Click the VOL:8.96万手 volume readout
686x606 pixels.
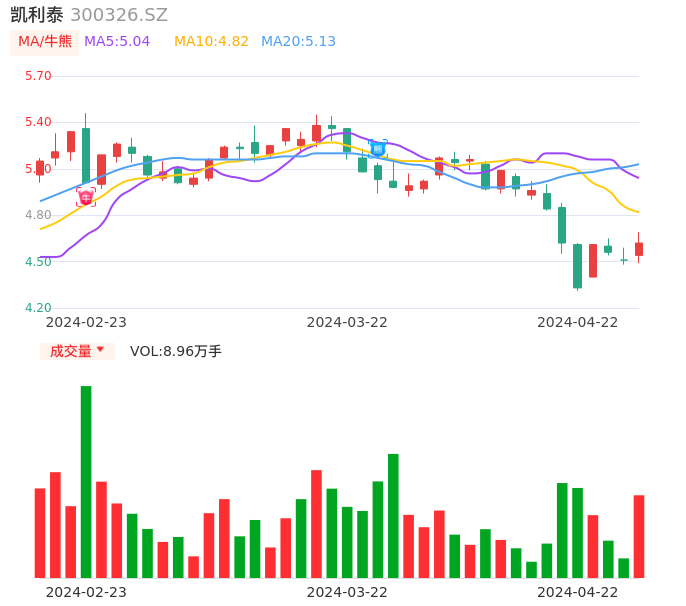[176, 351]
